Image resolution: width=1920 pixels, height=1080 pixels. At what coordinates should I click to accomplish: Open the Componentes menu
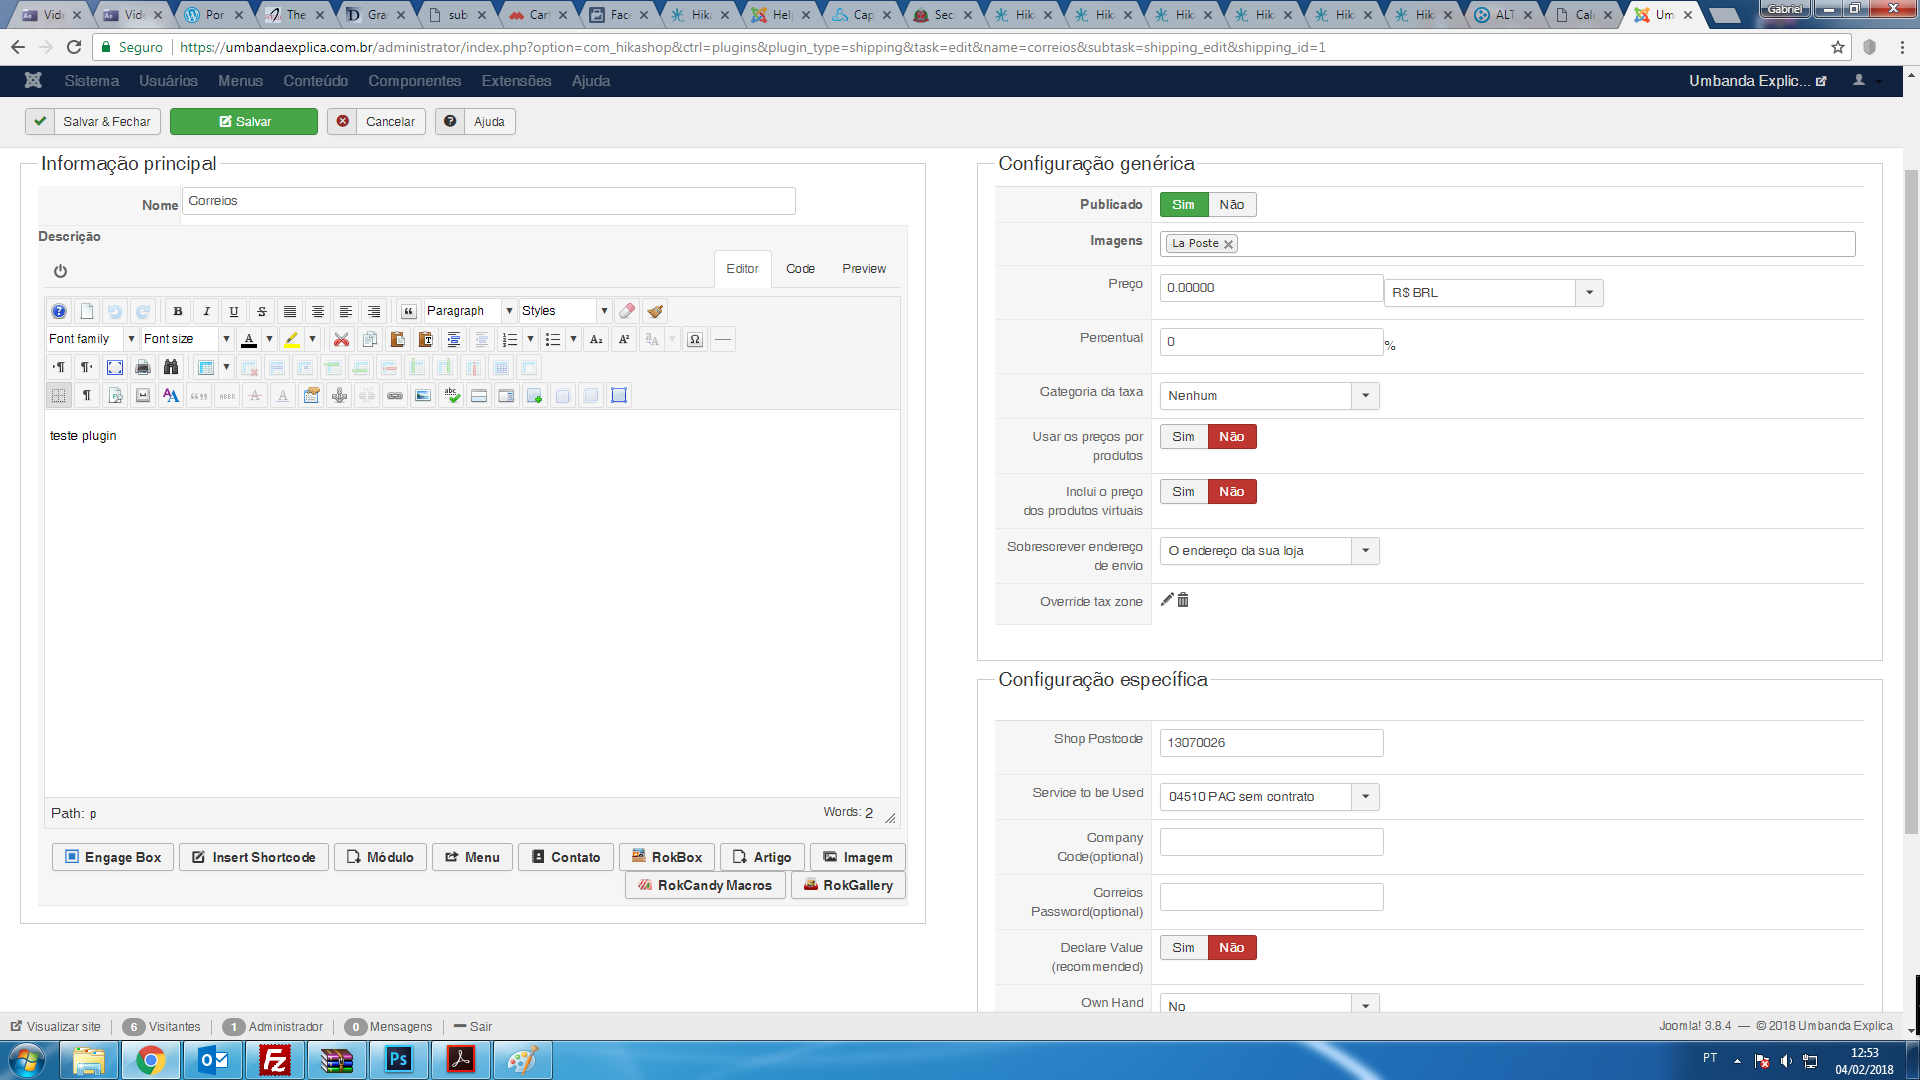point(414,81)
